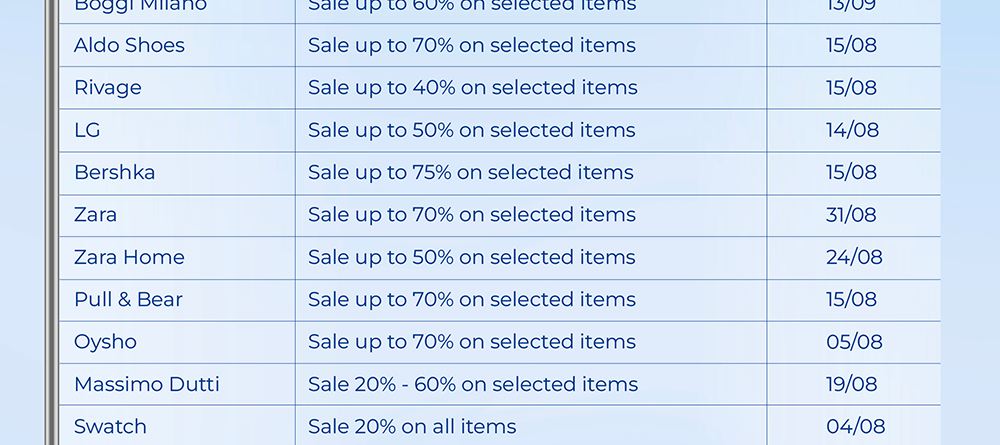Select the 05/08 Oysho end date
Viewport: 1000px width, 445px height.
[854, 342]
